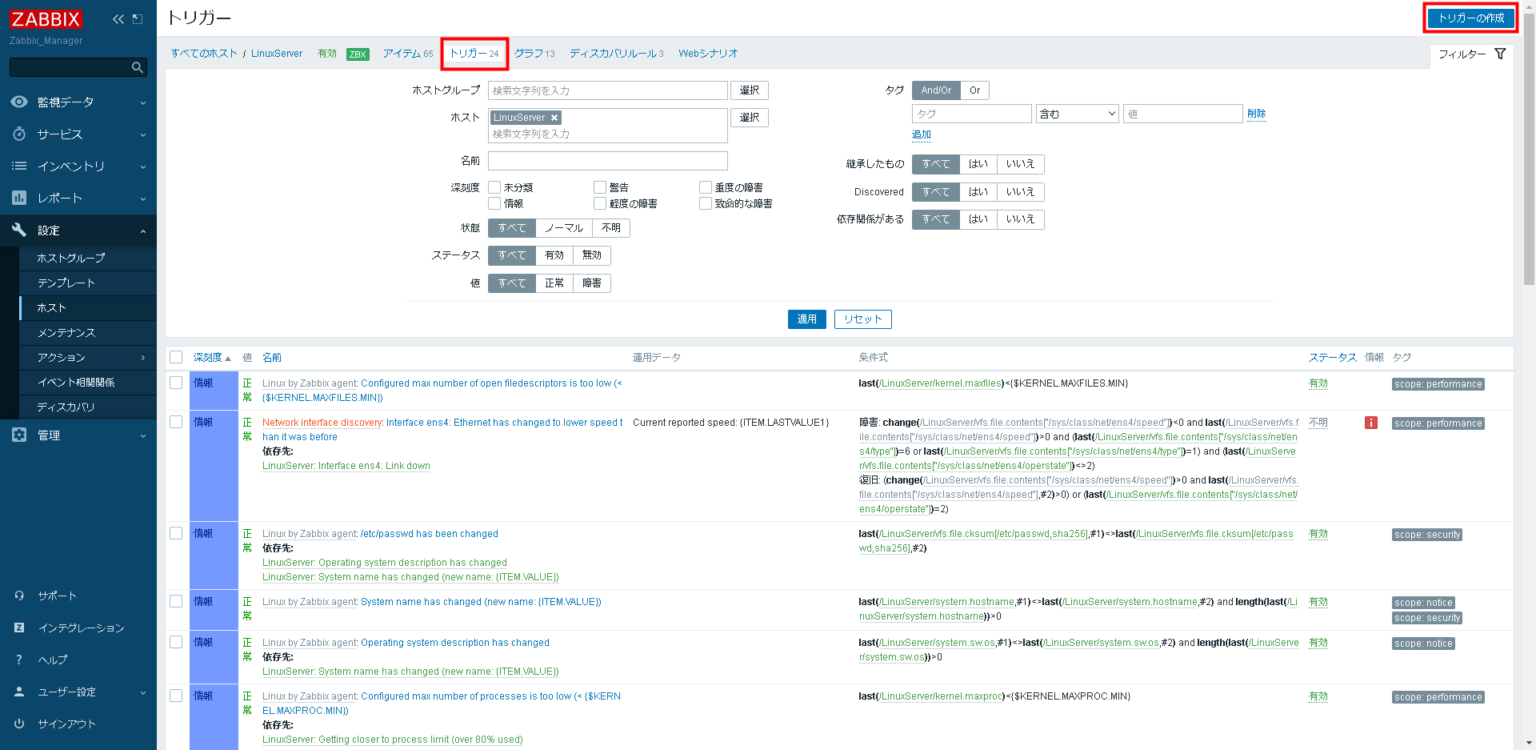
Task: Open the tag operator dropdown showing 含む
Action: tap(1077, 113)
